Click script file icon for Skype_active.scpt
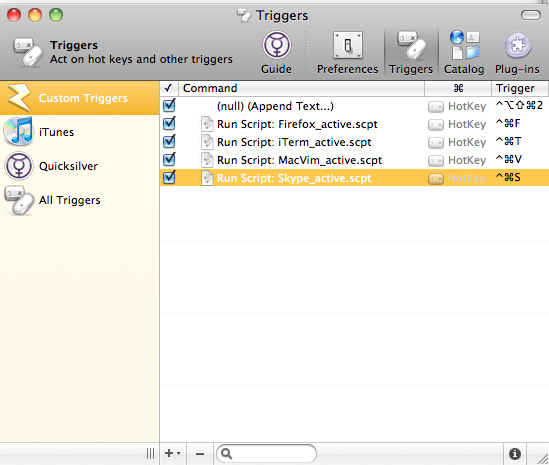Viewport: 549px width, 465px height. 207,178
